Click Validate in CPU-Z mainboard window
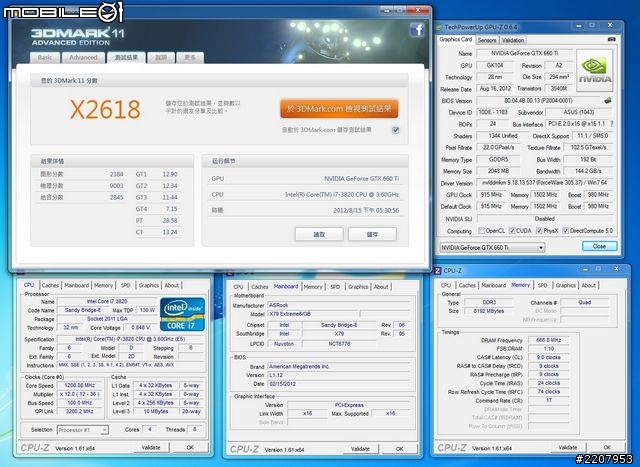This screenshot has width=640, height=467. (x=360, y=449)
